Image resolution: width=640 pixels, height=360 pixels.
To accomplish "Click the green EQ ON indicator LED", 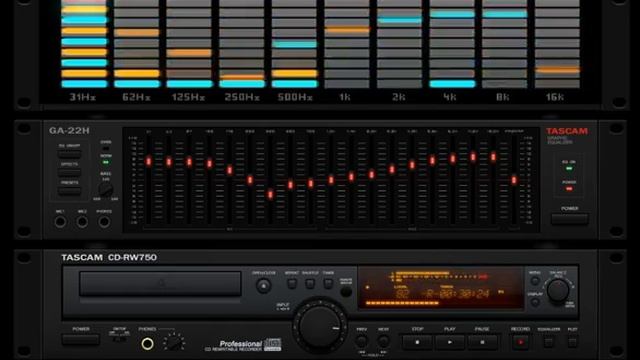I will click(569, 168).
